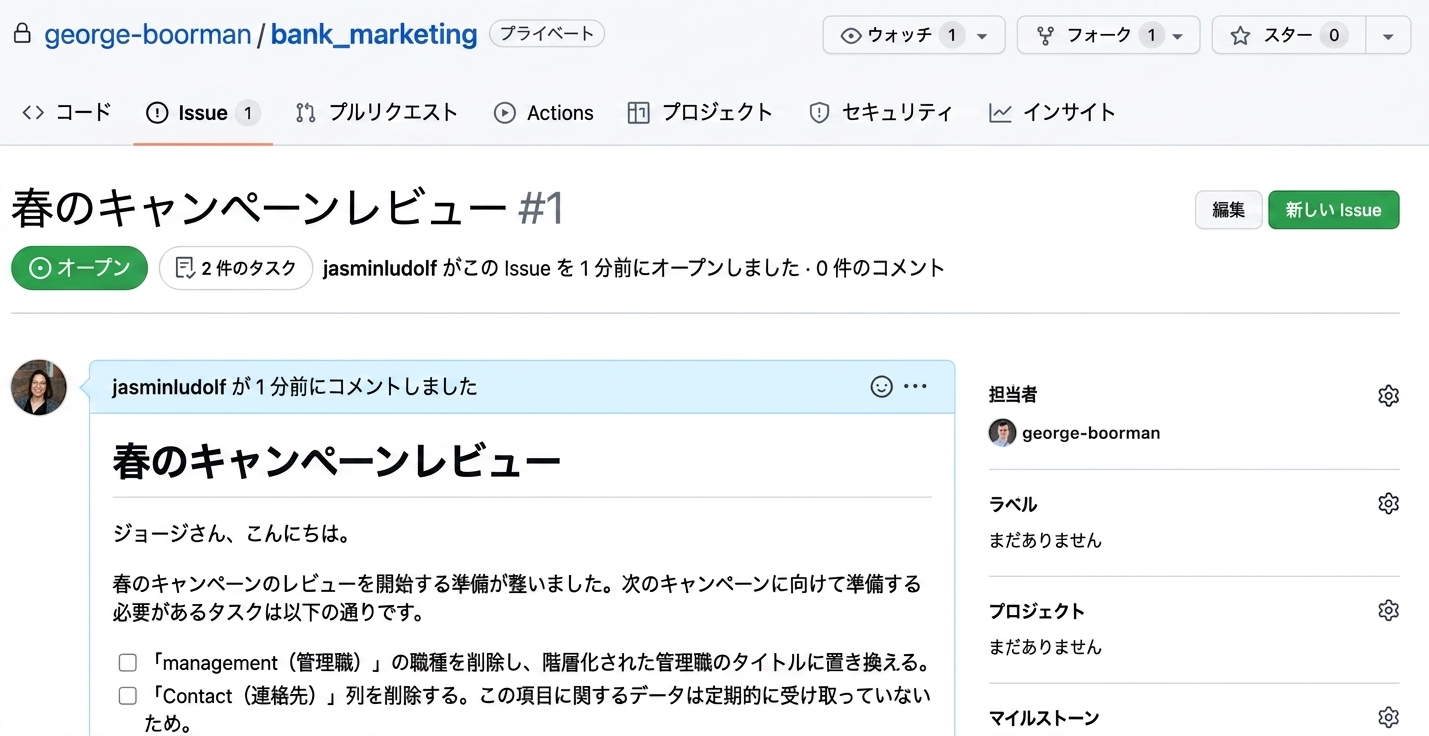Image resolution: width=1429 pixels, height=736 pixels.
Task: Expand the ウォッチ dropdown arrow
Action: (x=984, y=36)
